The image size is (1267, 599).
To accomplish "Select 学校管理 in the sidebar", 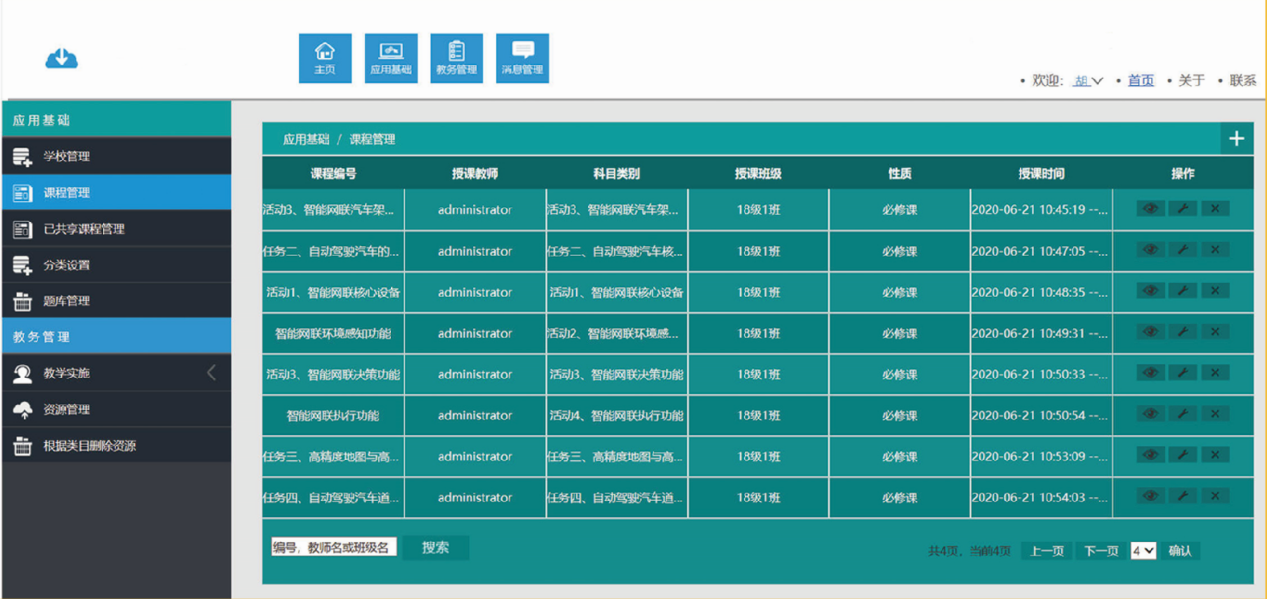I will tap(70, 155).
